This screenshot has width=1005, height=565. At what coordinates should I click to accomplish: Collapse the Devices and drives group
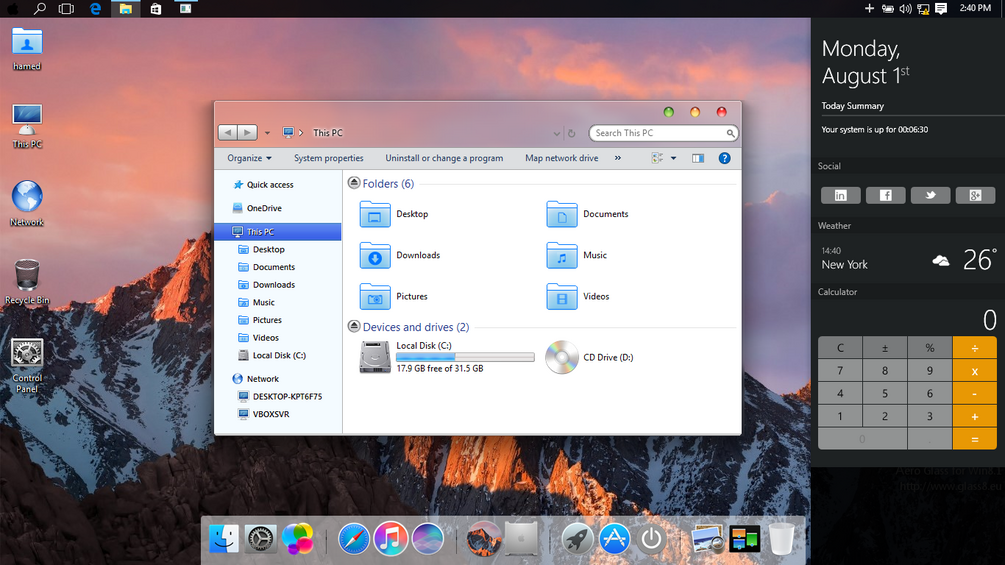[x=354, y=327]
